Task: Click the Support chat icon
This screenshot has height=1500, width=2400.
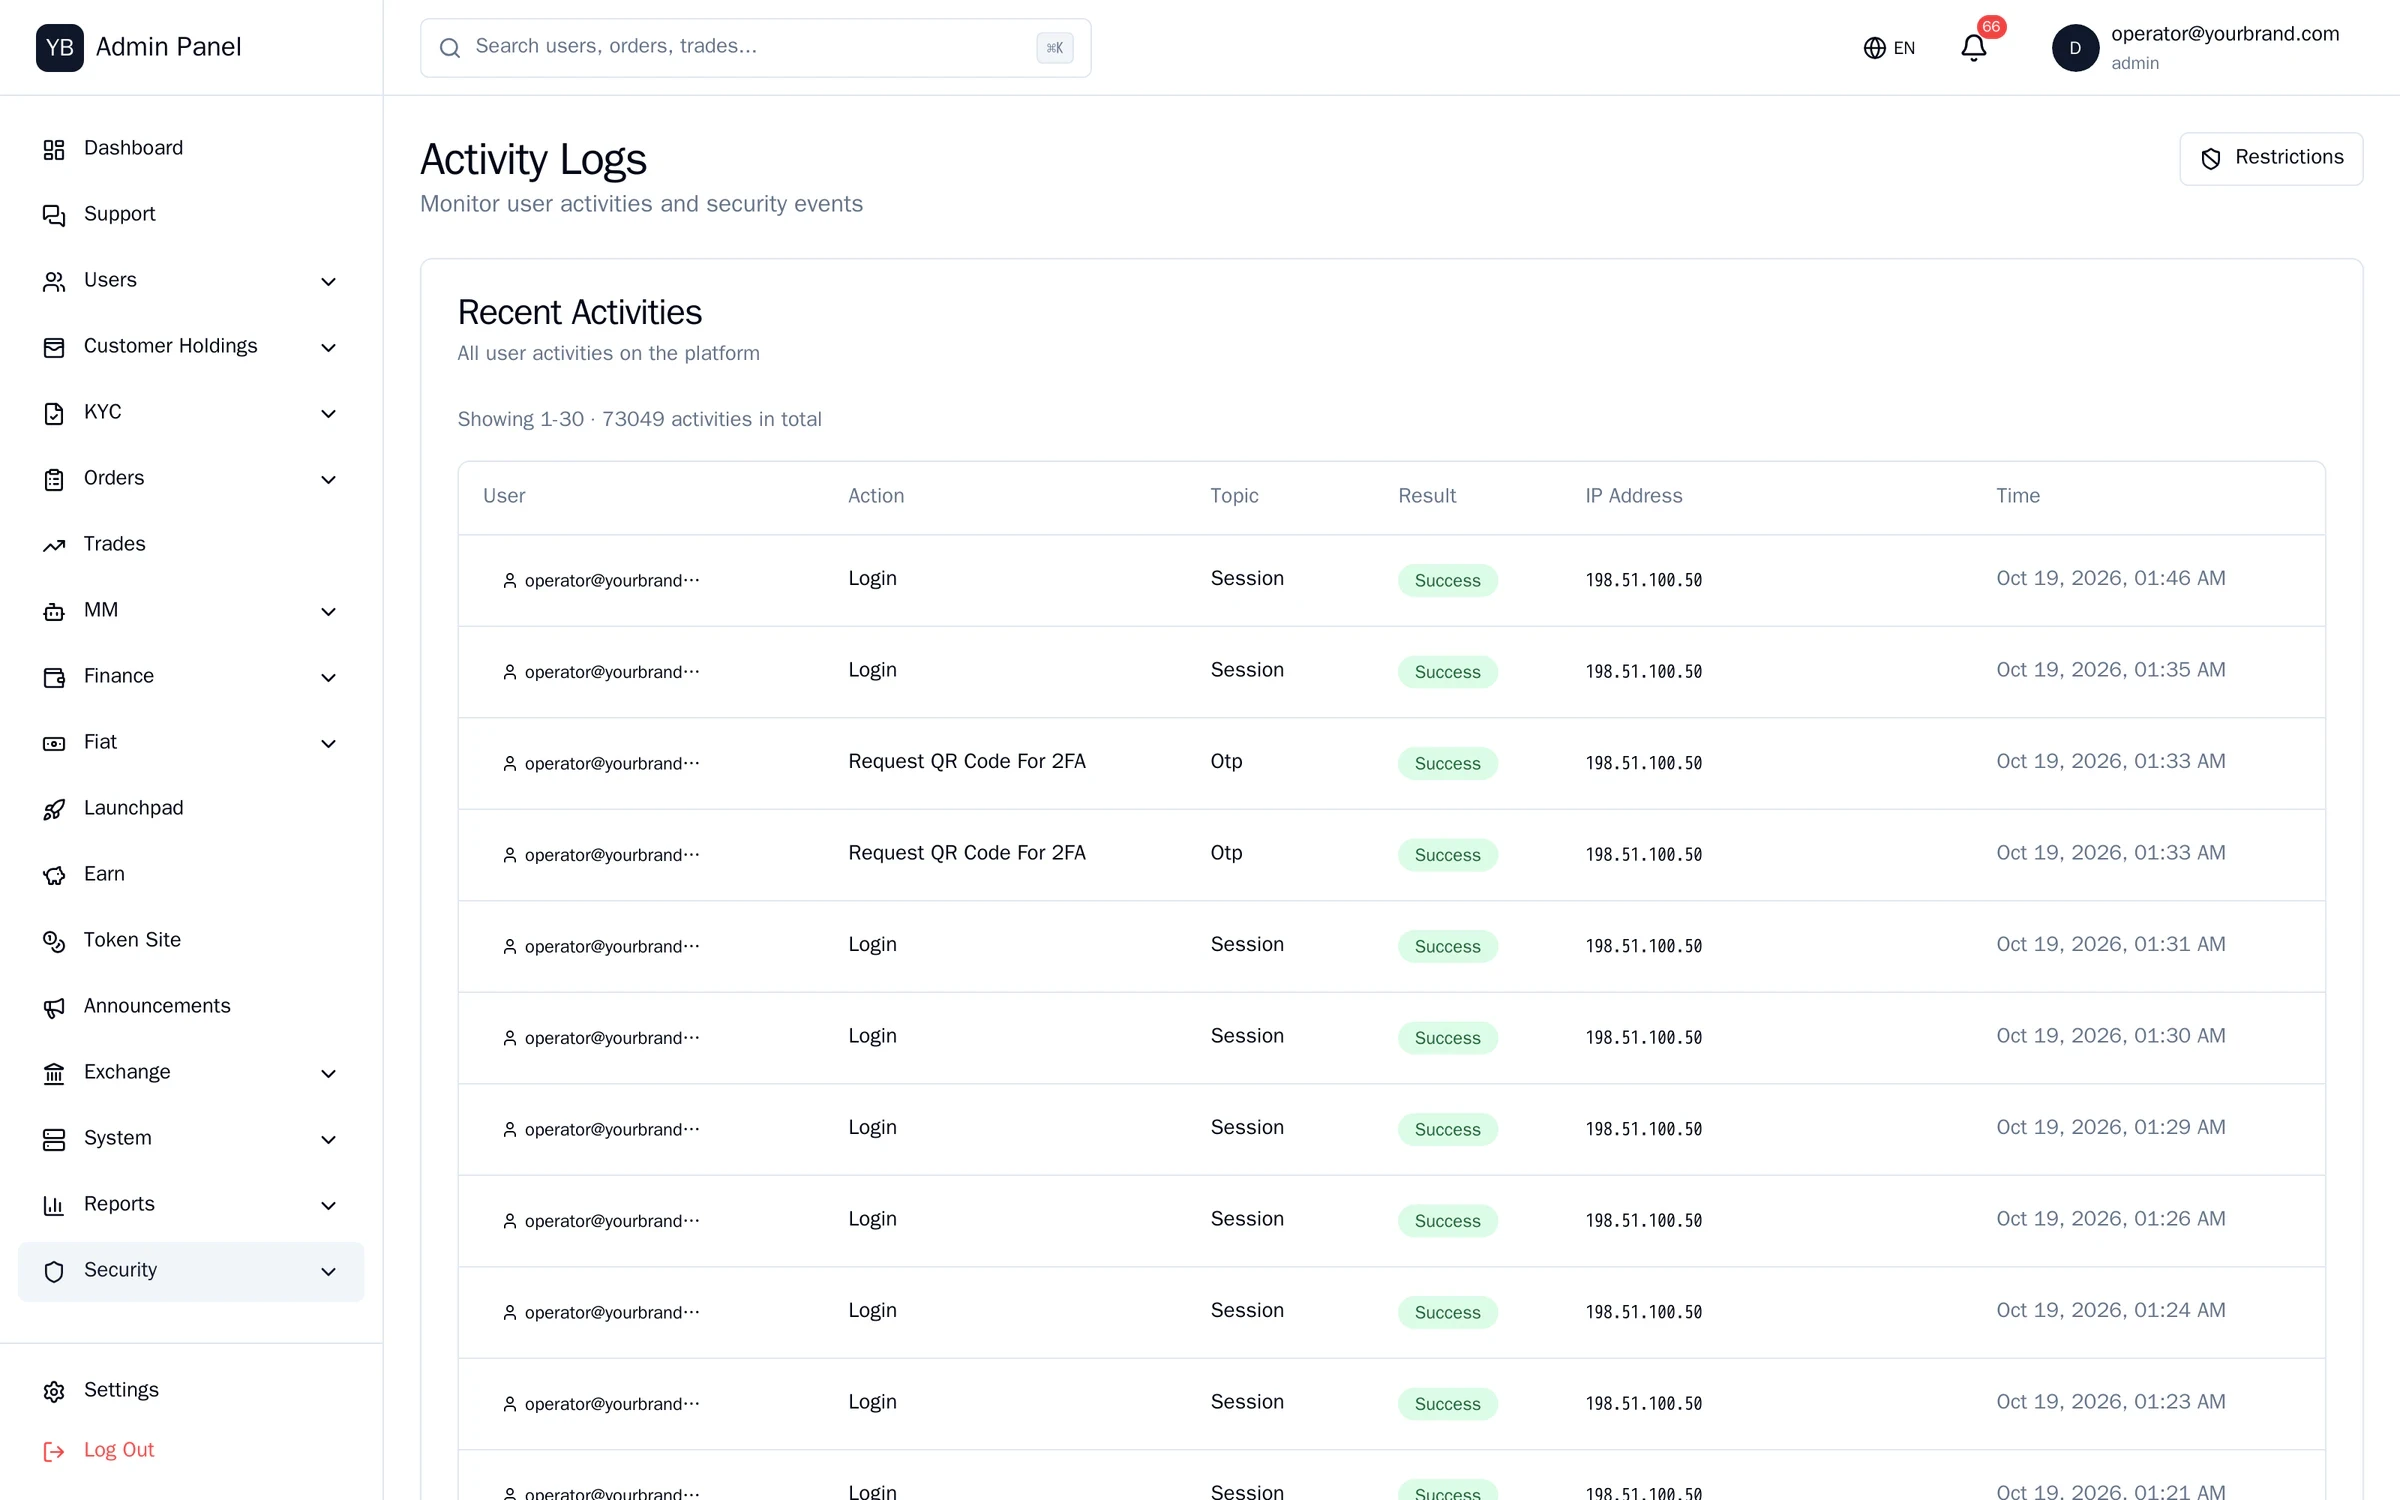Action: pos(54,216)
